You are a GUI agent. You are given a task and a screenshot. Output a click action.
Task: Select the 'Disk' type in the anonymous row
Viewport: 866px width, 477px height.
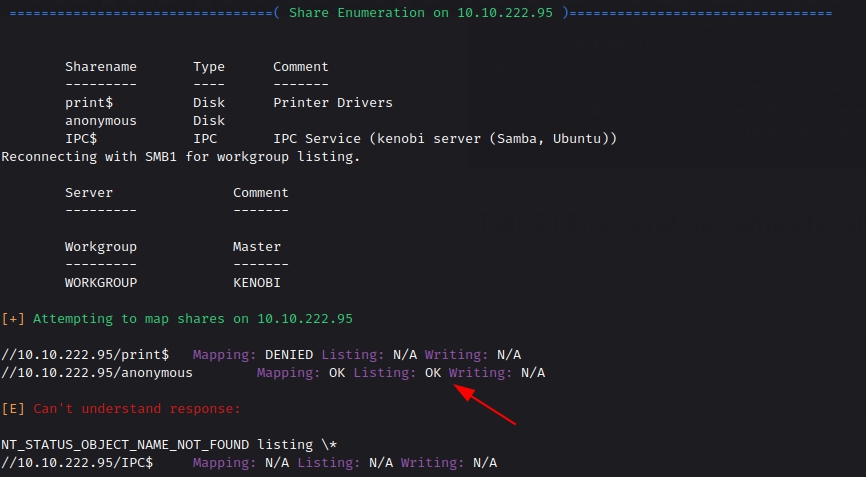coord(209,121)
